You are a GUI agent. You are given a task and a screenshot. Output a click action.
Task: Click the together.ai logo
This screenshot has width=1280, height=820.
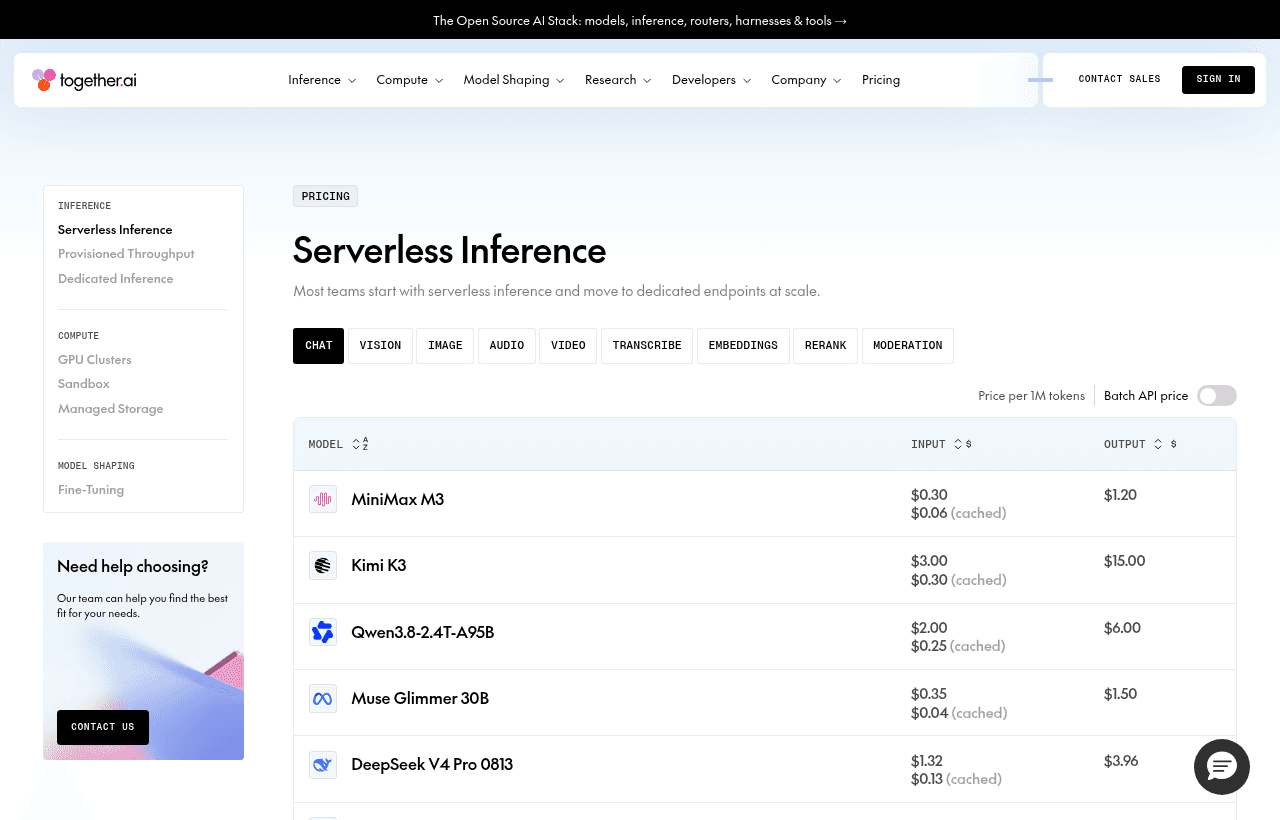pos(84,80)
